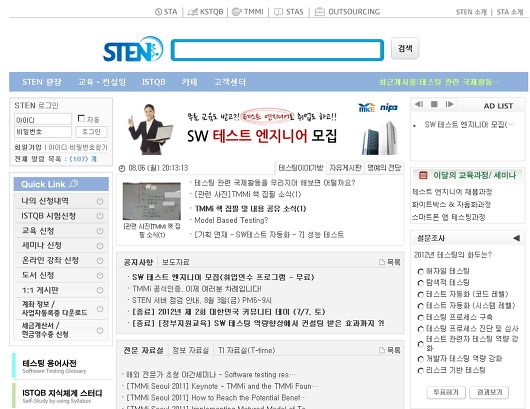This screenshot has width=530, height=409.
Task: Stop the AD LIST rotation
Action: [434, 104]
